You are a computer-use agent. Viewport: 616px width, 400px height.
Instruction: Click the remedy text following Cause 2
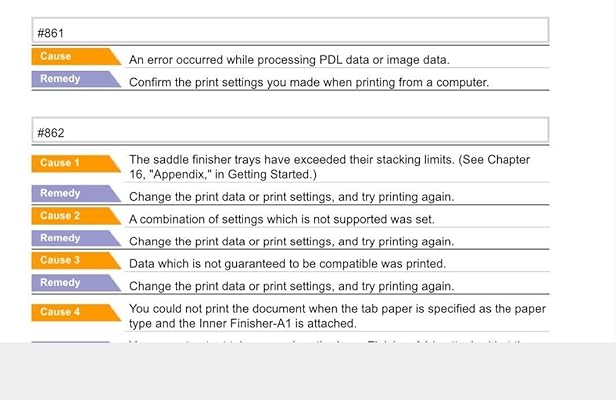coord(291,241)
